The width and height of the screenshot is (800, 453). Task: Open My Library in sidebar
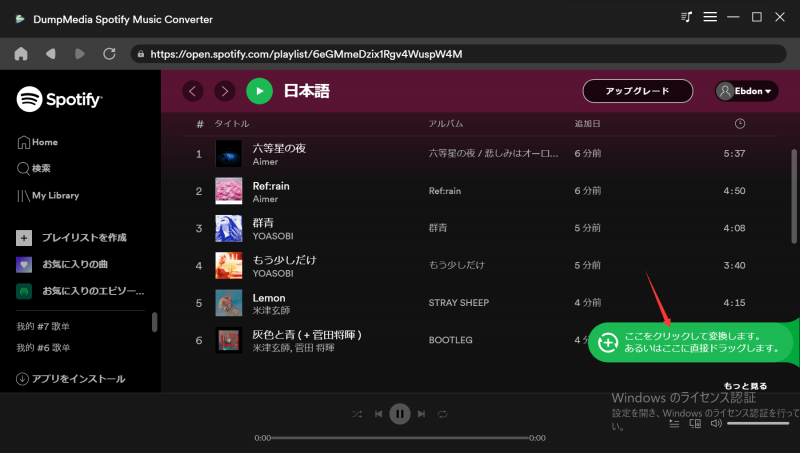(x=48, y=195)
